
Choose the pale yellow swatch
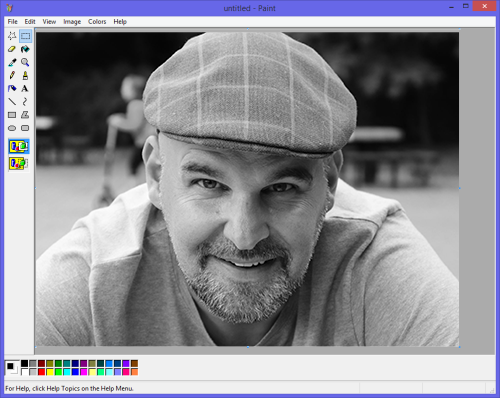tap(92, 372)
